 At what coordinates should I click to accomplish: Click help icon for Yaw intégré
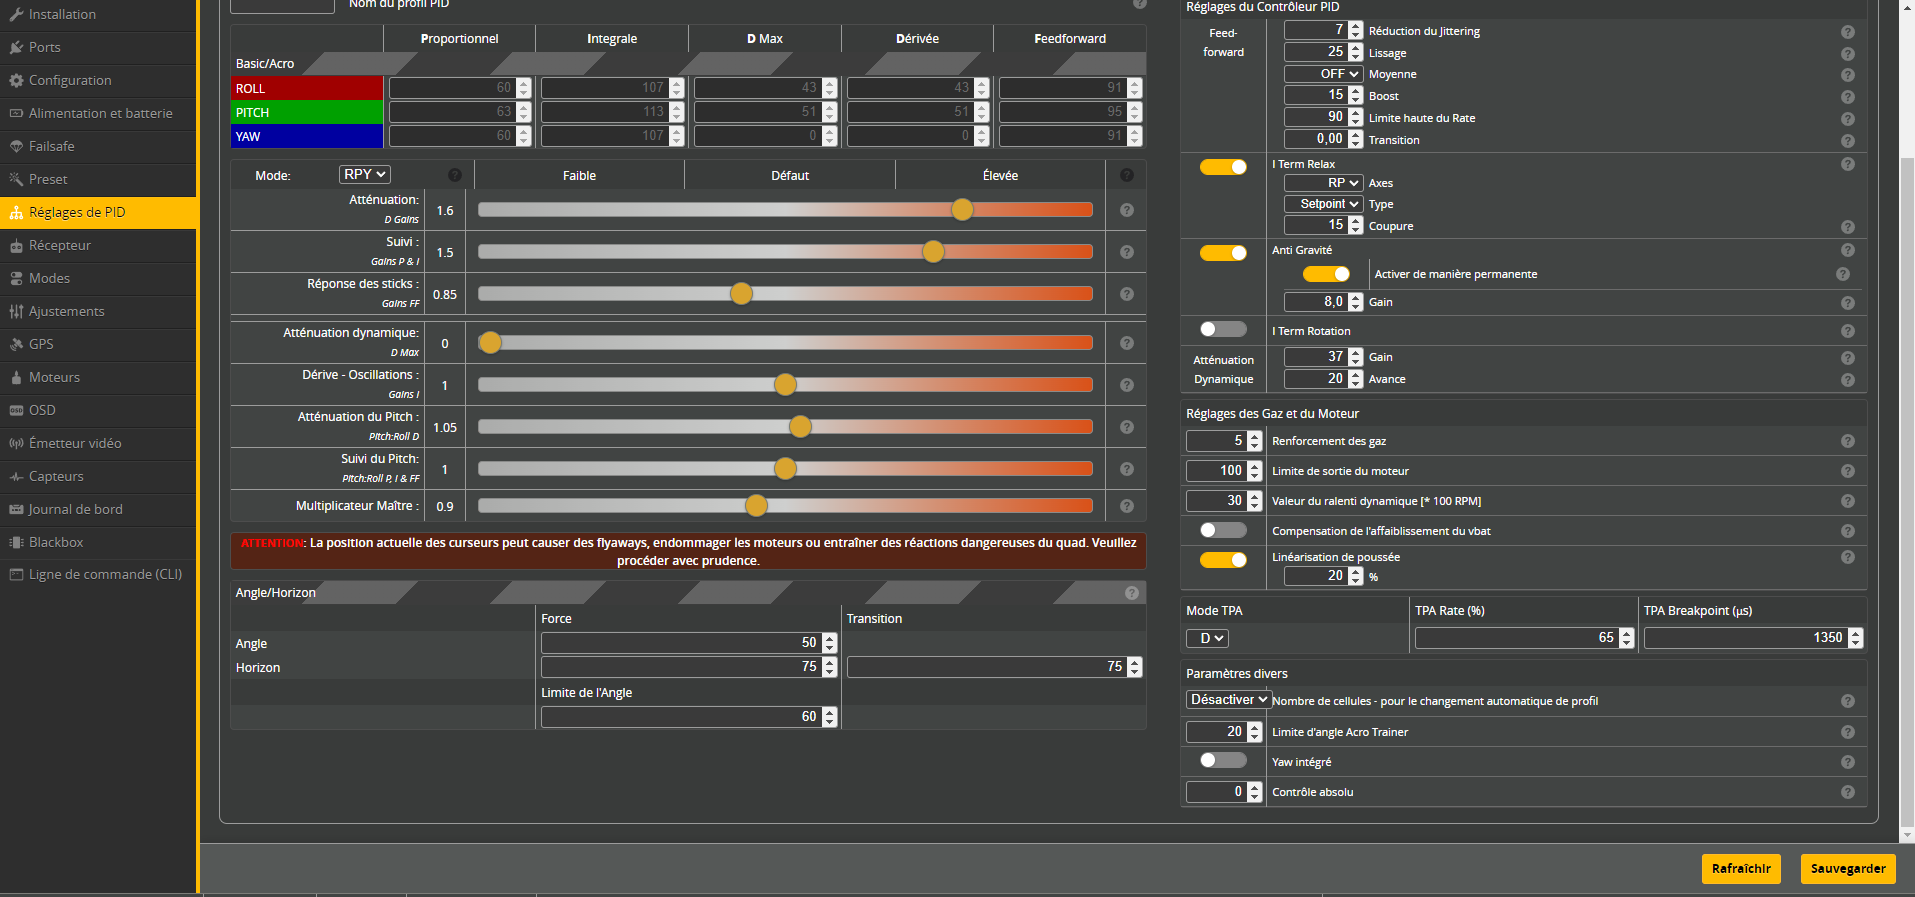click(x=1847, y=762)
